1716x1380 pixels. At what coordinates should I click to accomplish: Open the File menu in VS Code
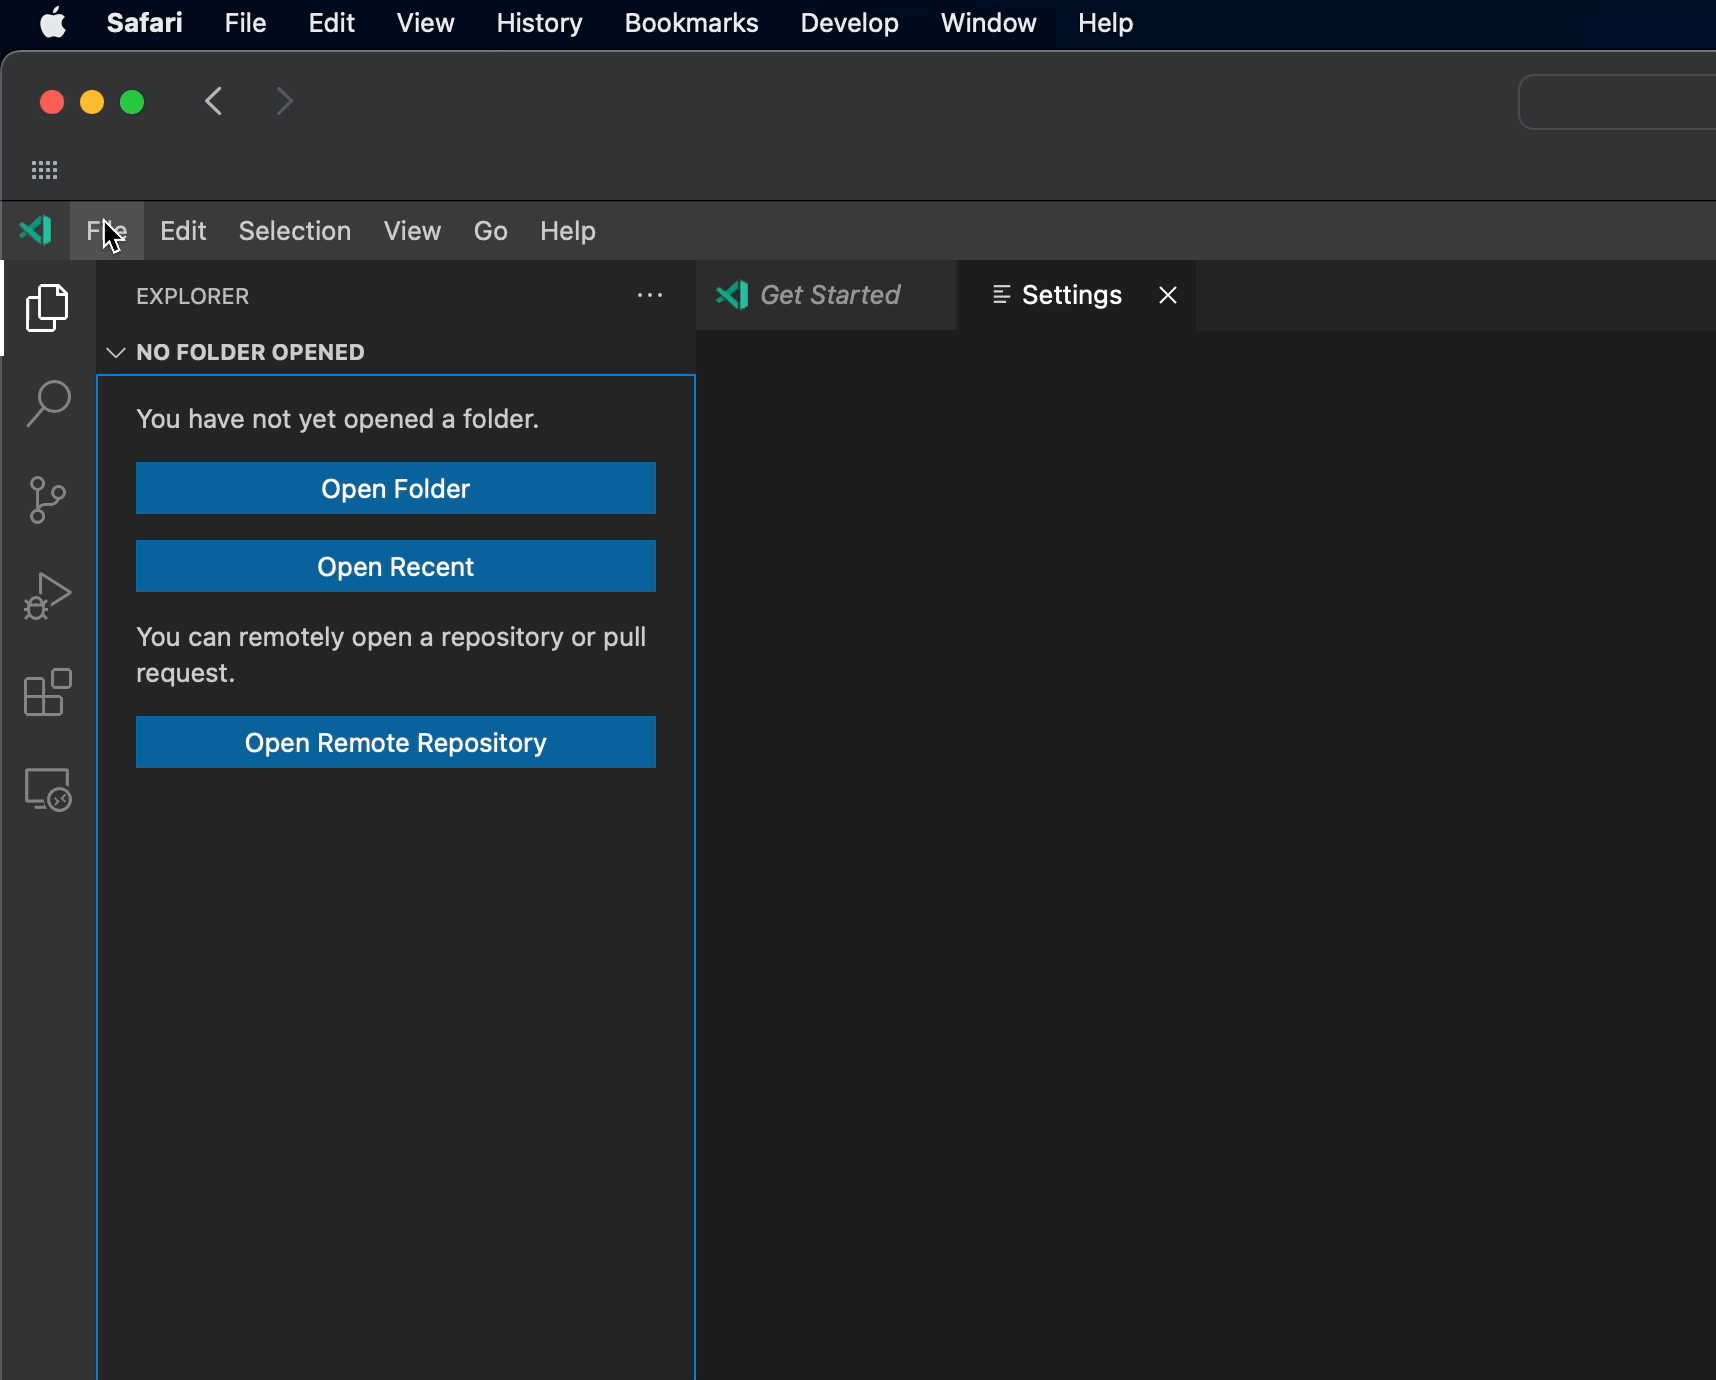(x=105, y=230)
